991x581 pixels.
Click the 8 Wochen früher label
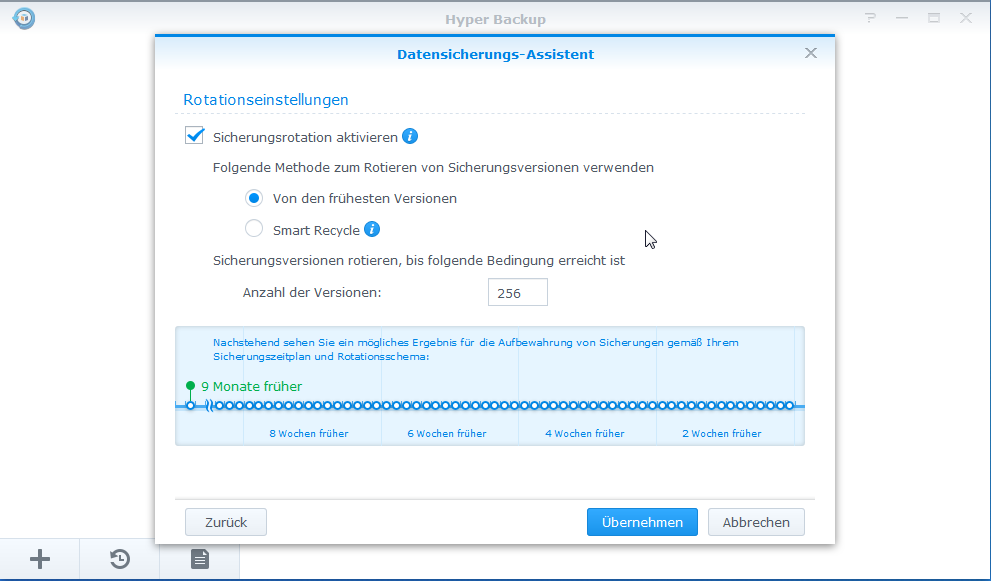pos(309,434)
